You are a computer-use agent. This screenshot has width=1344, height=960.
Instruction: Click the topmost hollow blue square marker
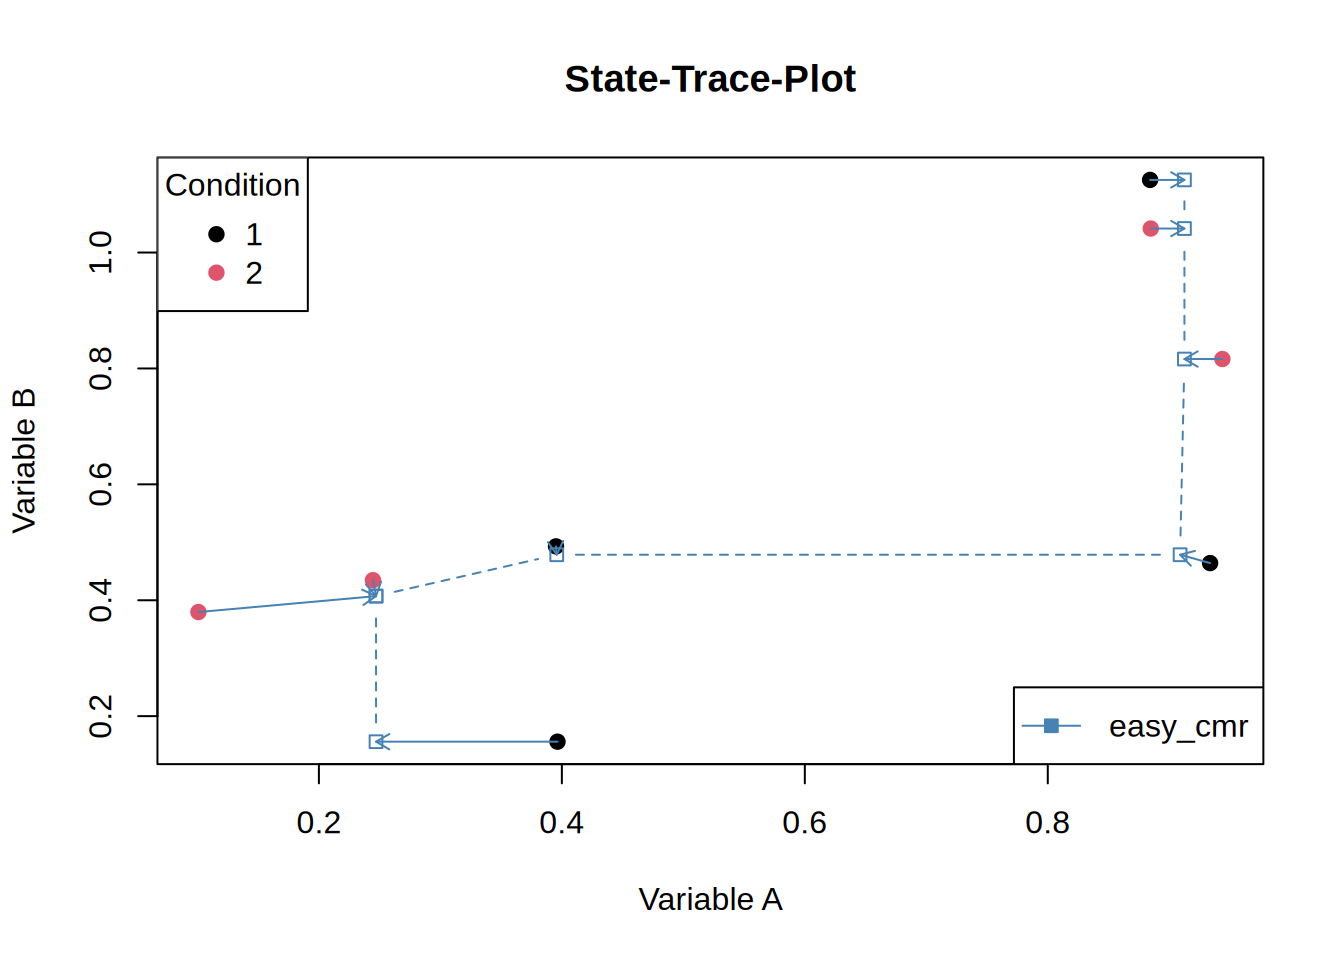[x=1185, y=180]
